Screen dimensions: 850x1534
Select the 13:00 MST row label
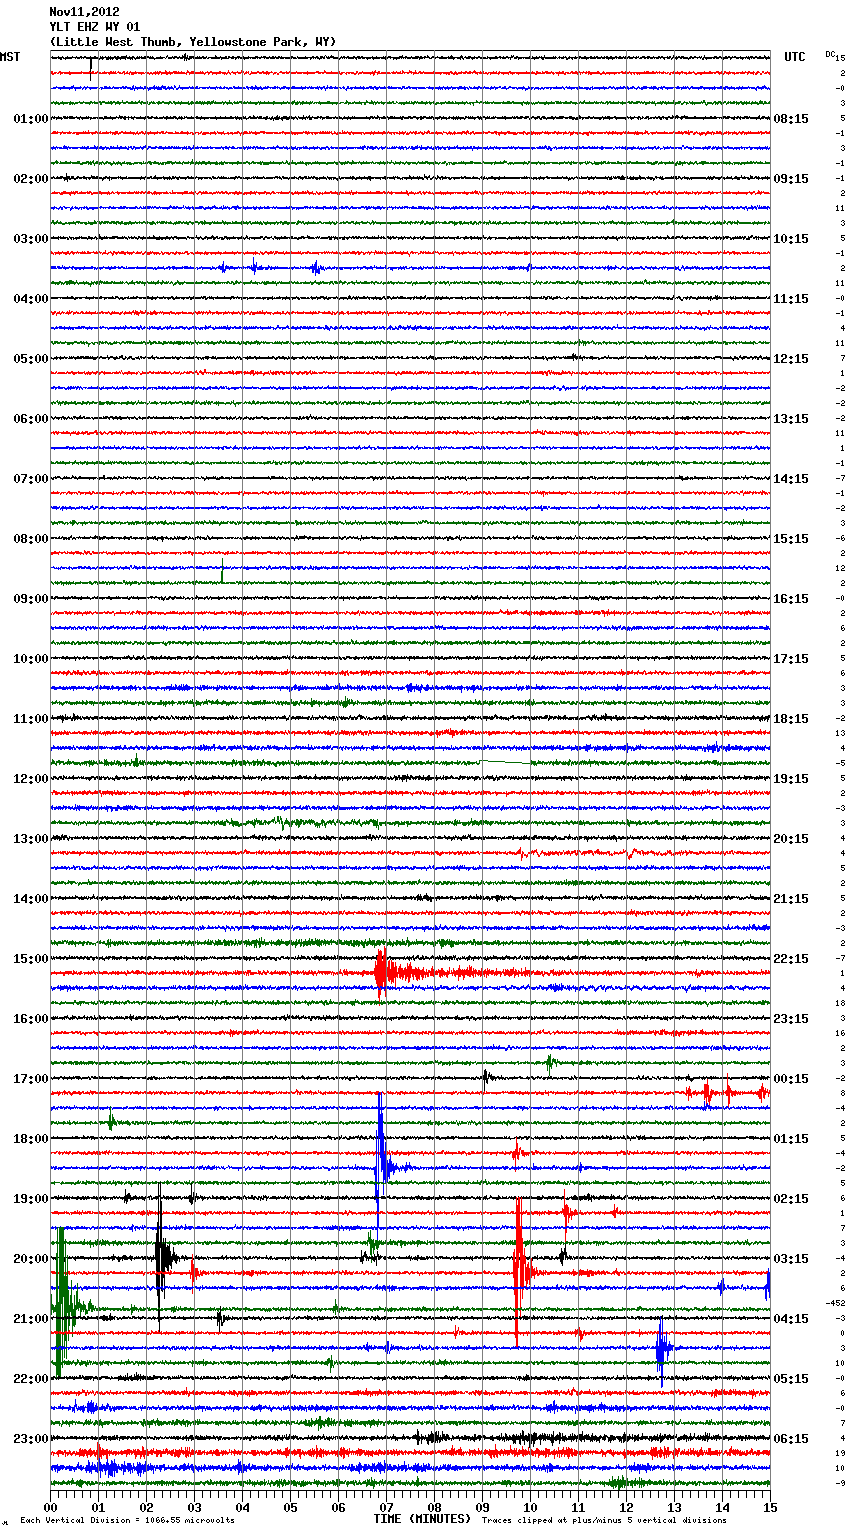30,839
